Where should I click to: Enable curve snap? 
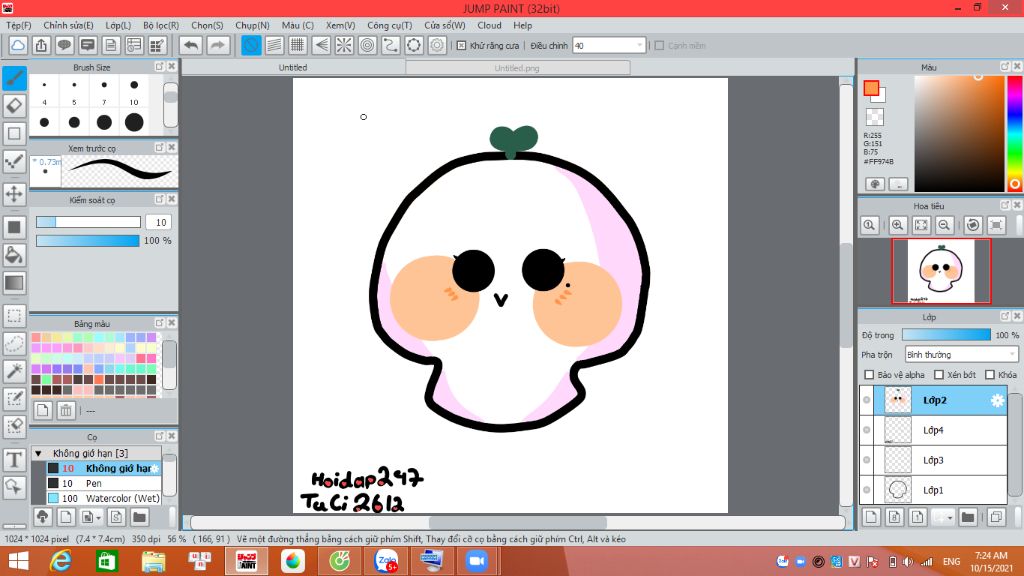391,45
